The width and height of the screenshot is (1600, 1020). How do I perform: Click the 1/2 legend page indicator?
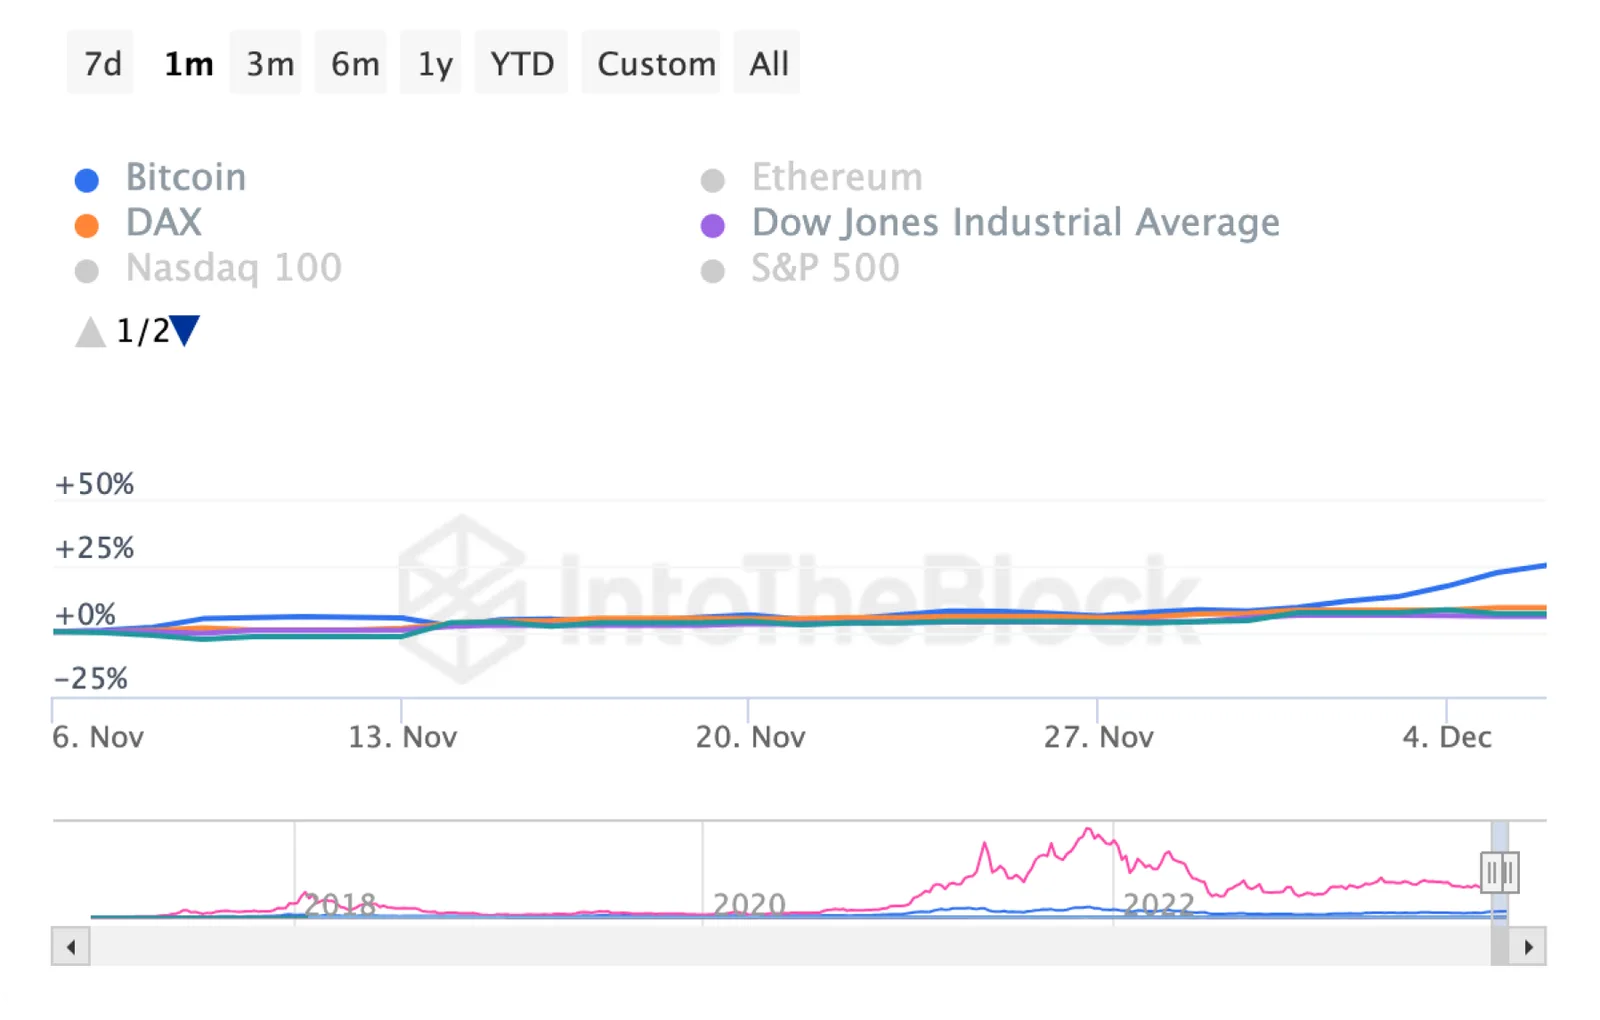pos(142,331)
